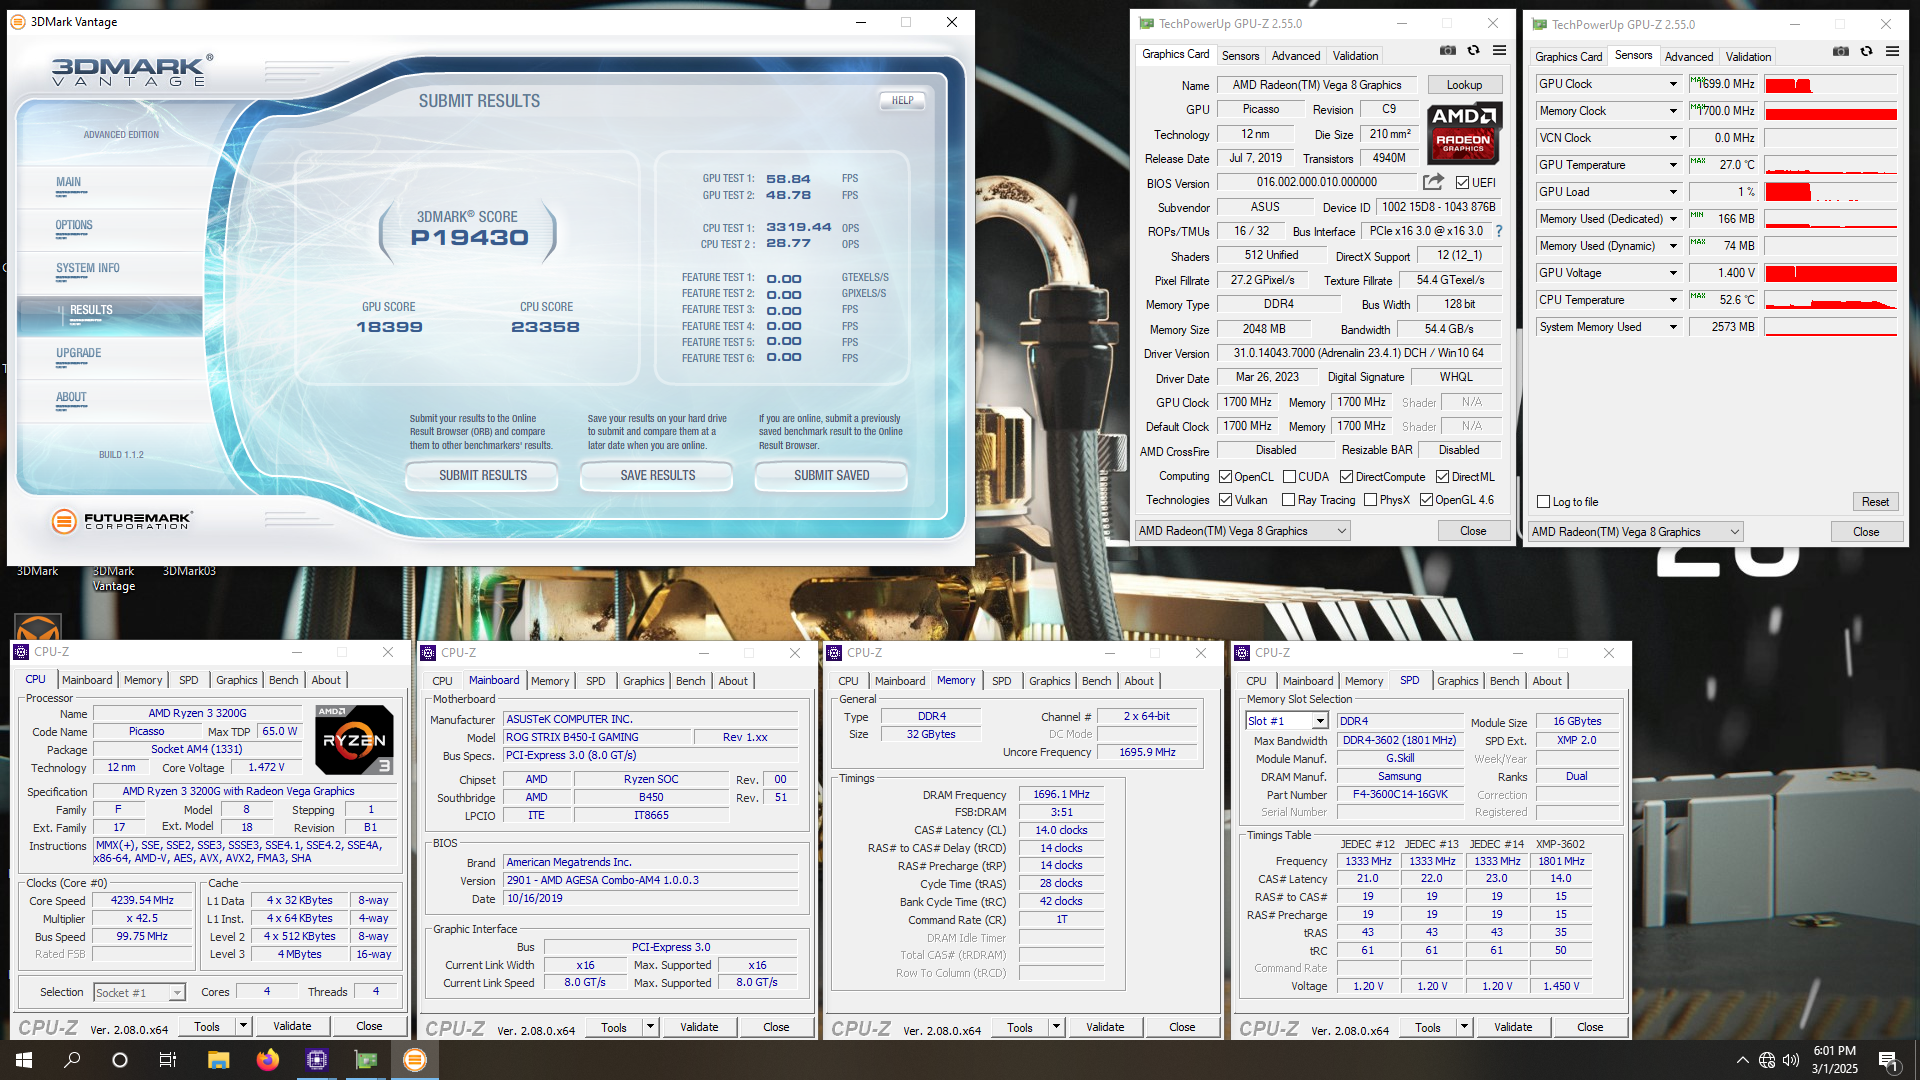Image resolution: width=1920 pixels, height=1080 pixels.
Task: Open 3DMark03 desktop shortcut
Action: (189, 571)
